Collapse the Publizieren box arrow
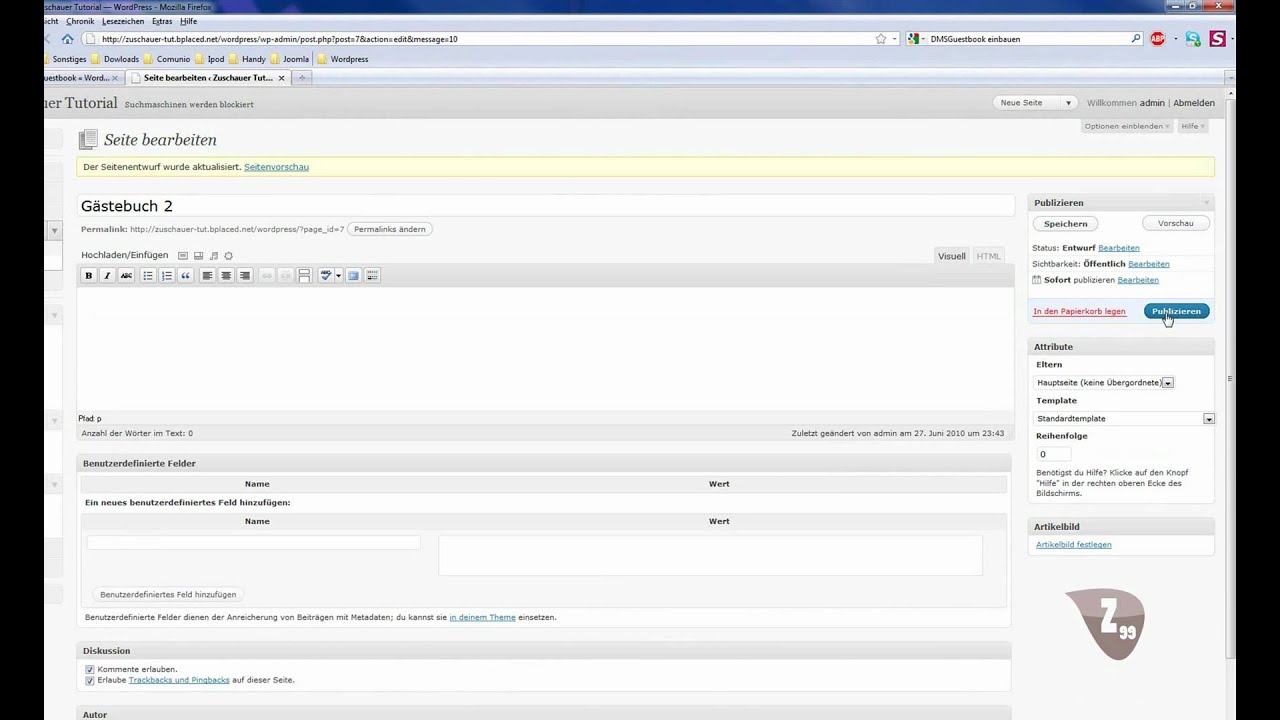 pos(1206,203)
